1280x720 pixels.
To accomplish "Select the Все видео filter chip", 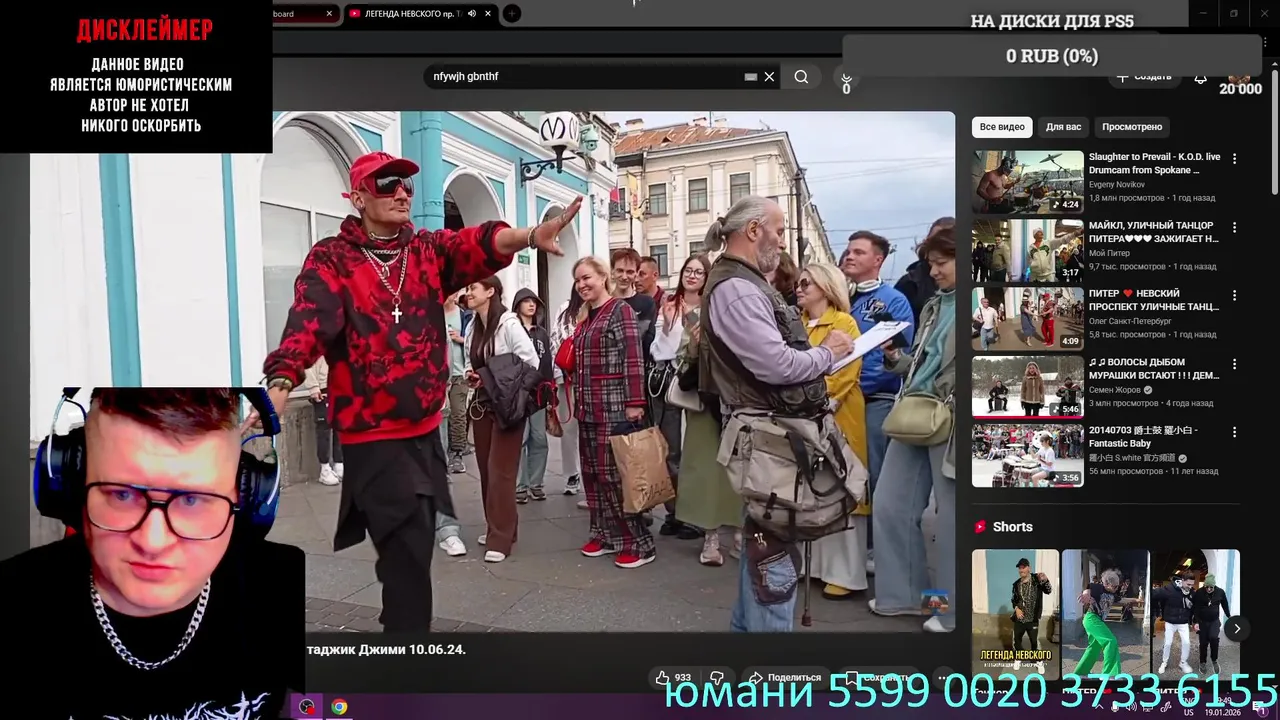I will pyautogui.click(x=1002, y=127).
